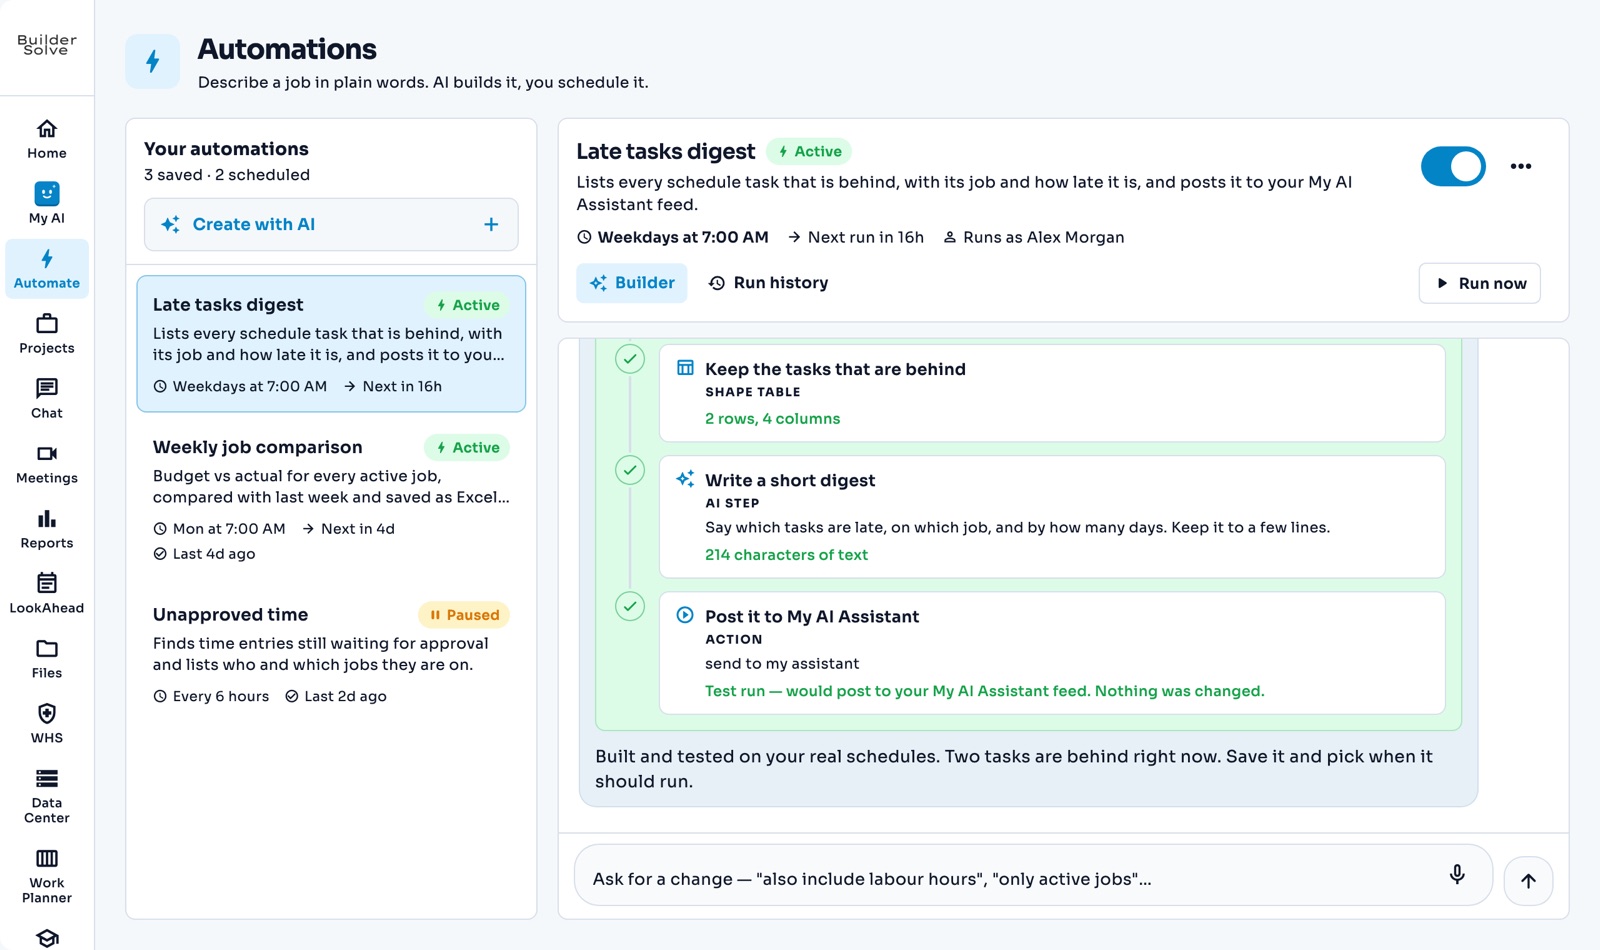
Task: Click the Paused badge on Unapproved time
Action: click(x=464, y=615)
